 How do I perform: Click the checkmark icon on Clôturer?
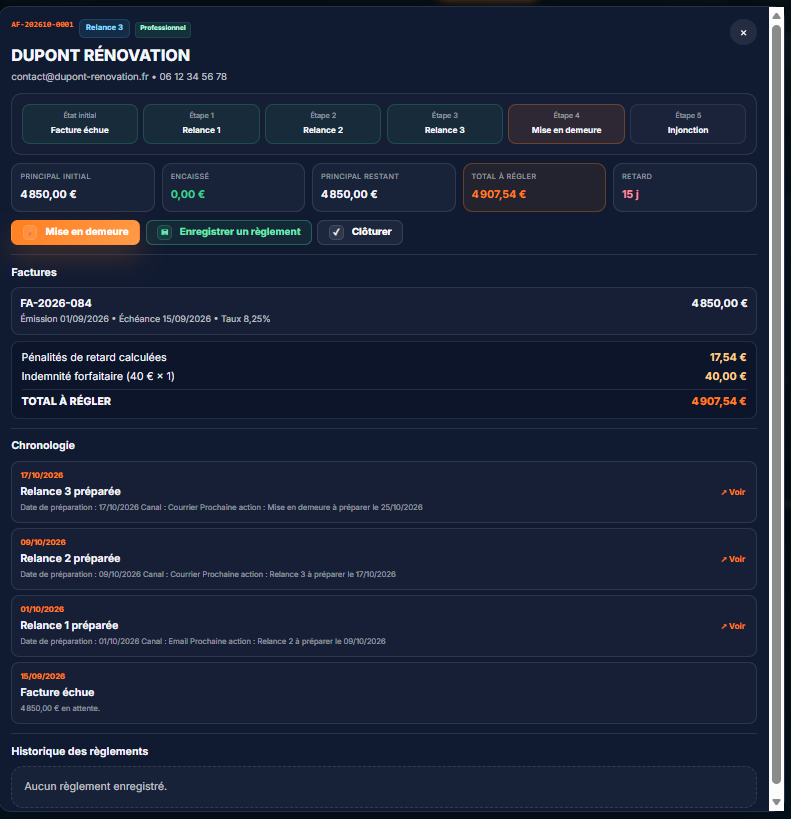tap(336, 232)
